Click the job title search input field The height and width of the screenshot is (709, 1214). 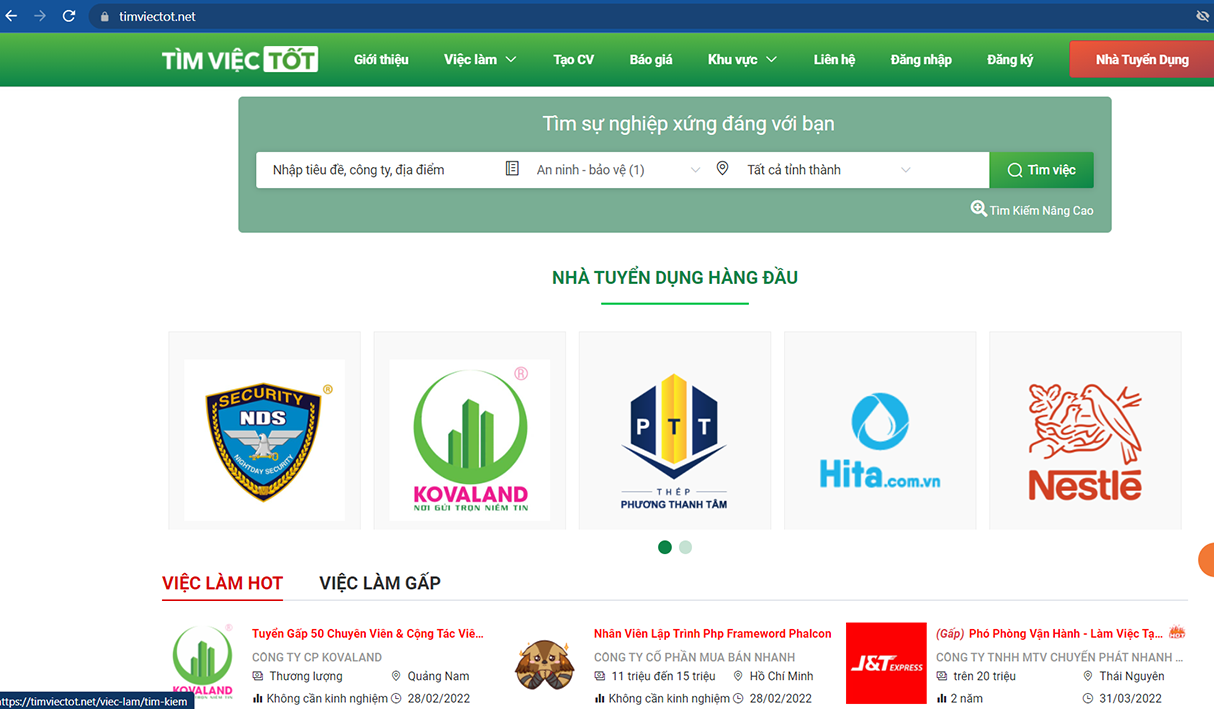370,169
